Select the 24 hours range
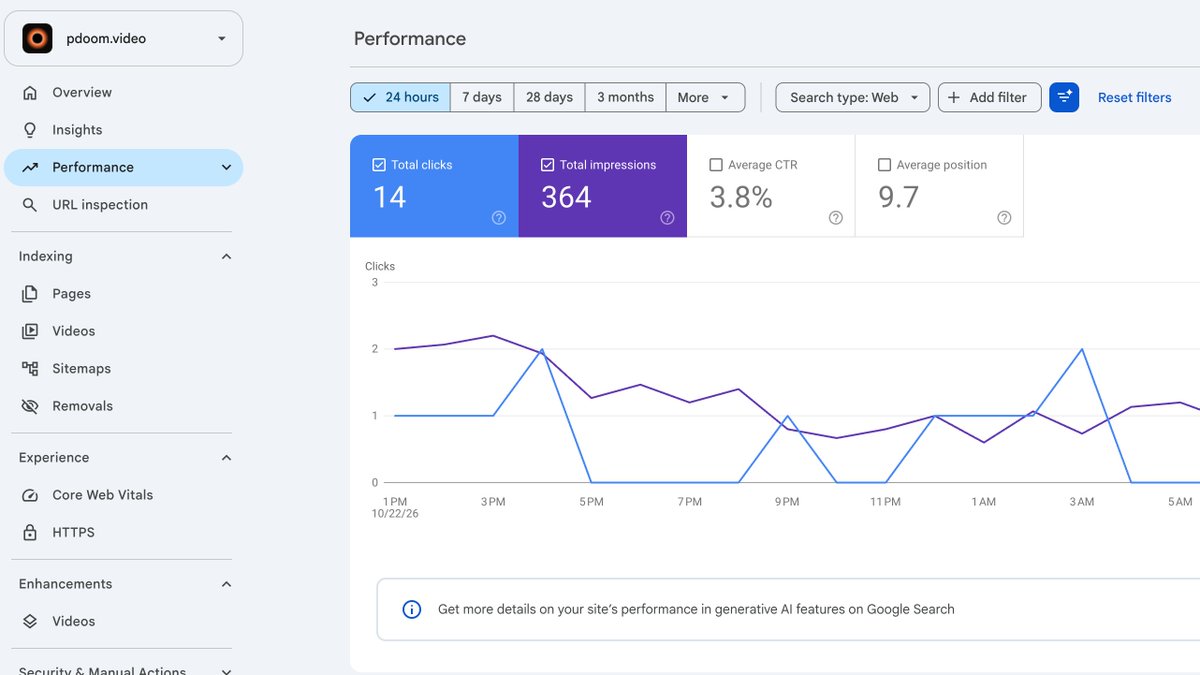The image size is (1200, 675). coord(400,97)
